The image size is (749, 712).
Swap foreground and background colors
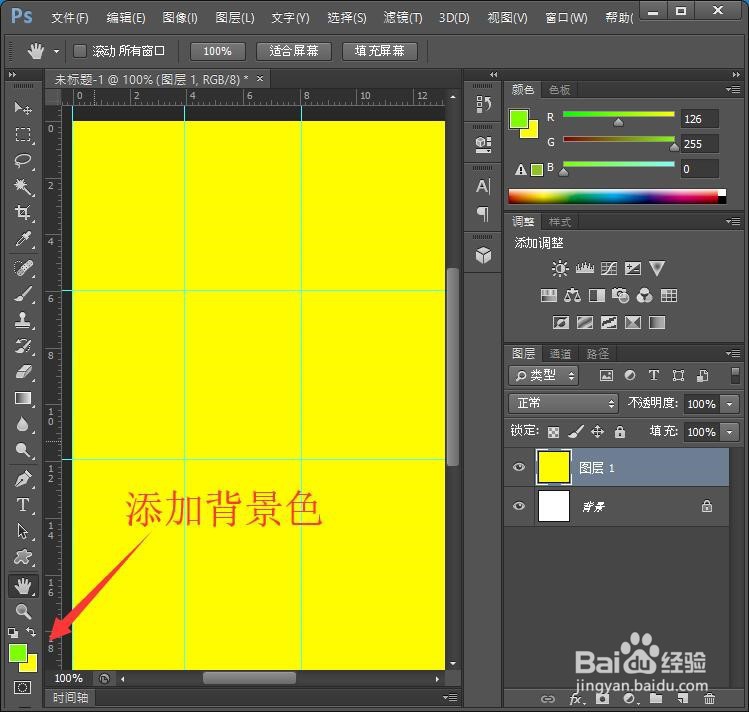click(31, 632)
